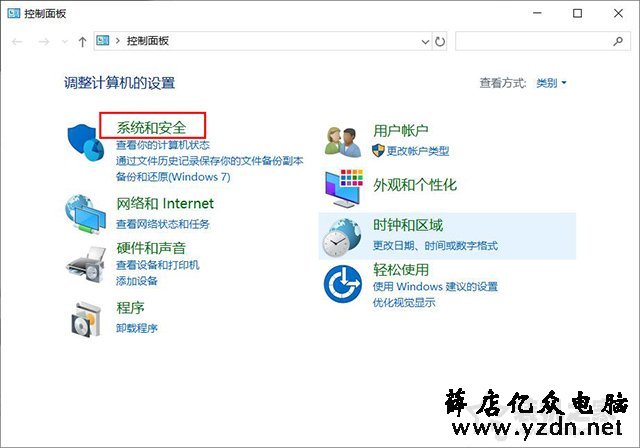Open the 系统和安全 category link

pos(151,128)
